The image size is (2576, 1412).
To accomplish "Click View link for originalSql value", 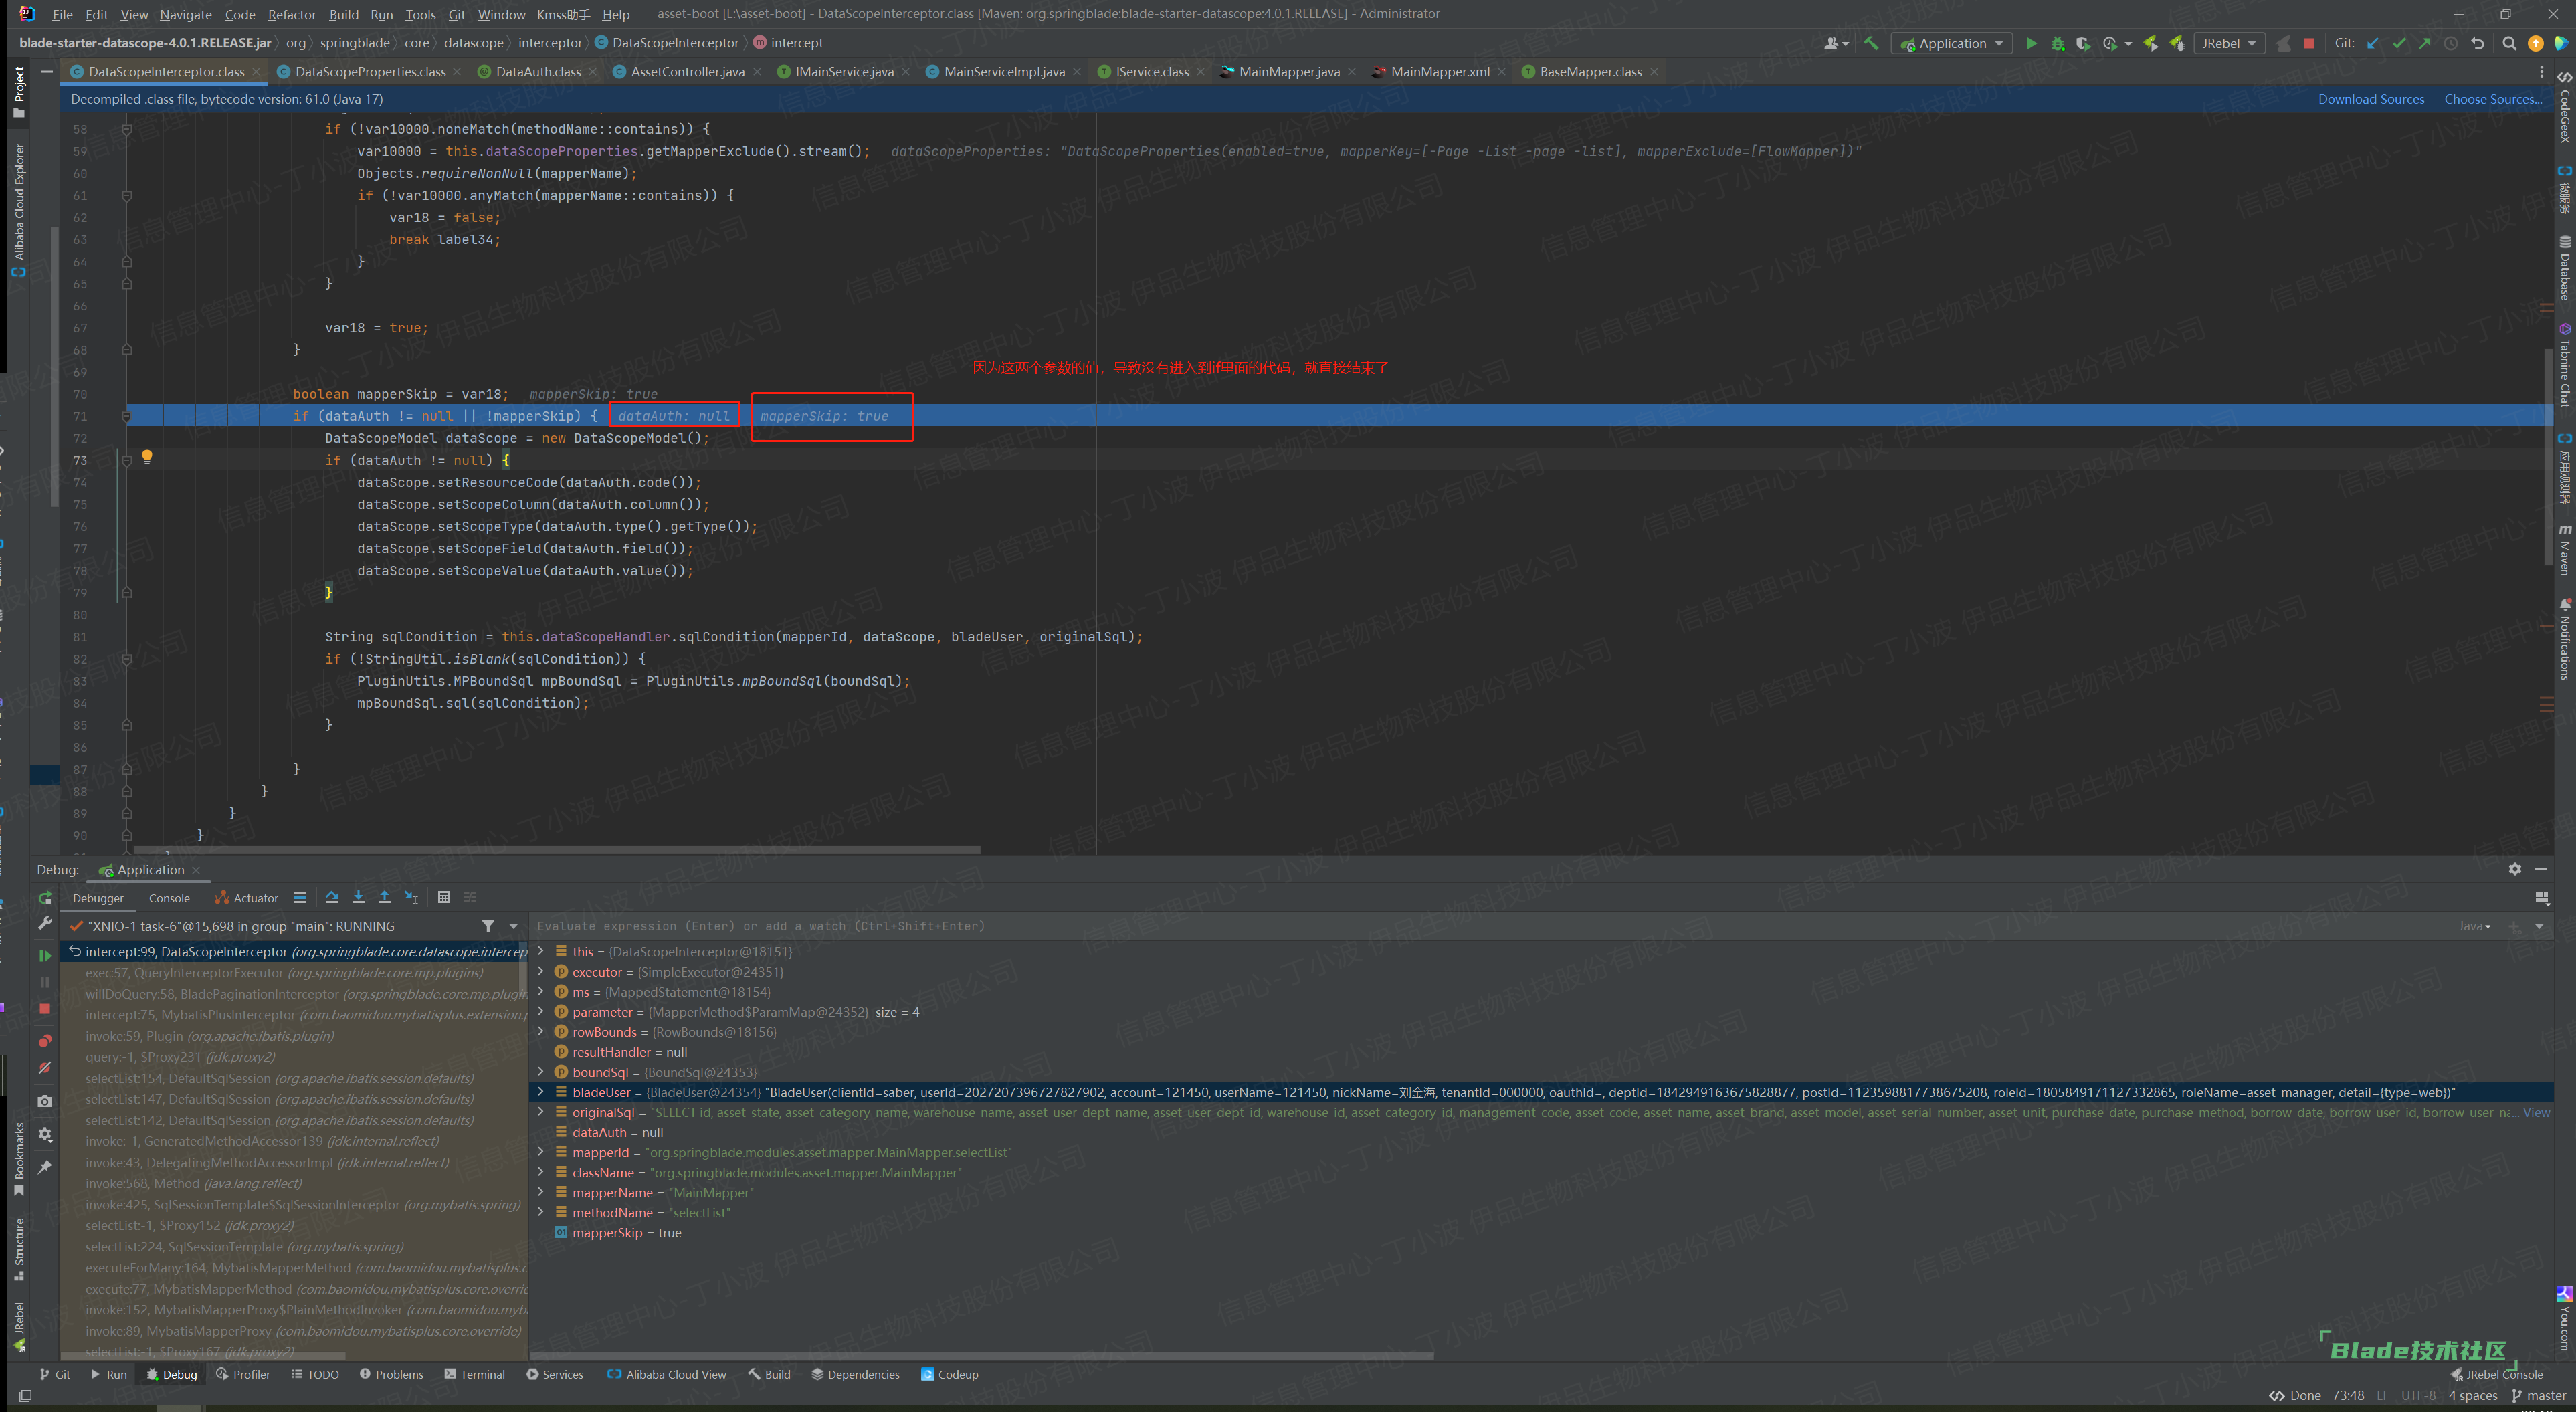I will (x=2536, y=1112).
